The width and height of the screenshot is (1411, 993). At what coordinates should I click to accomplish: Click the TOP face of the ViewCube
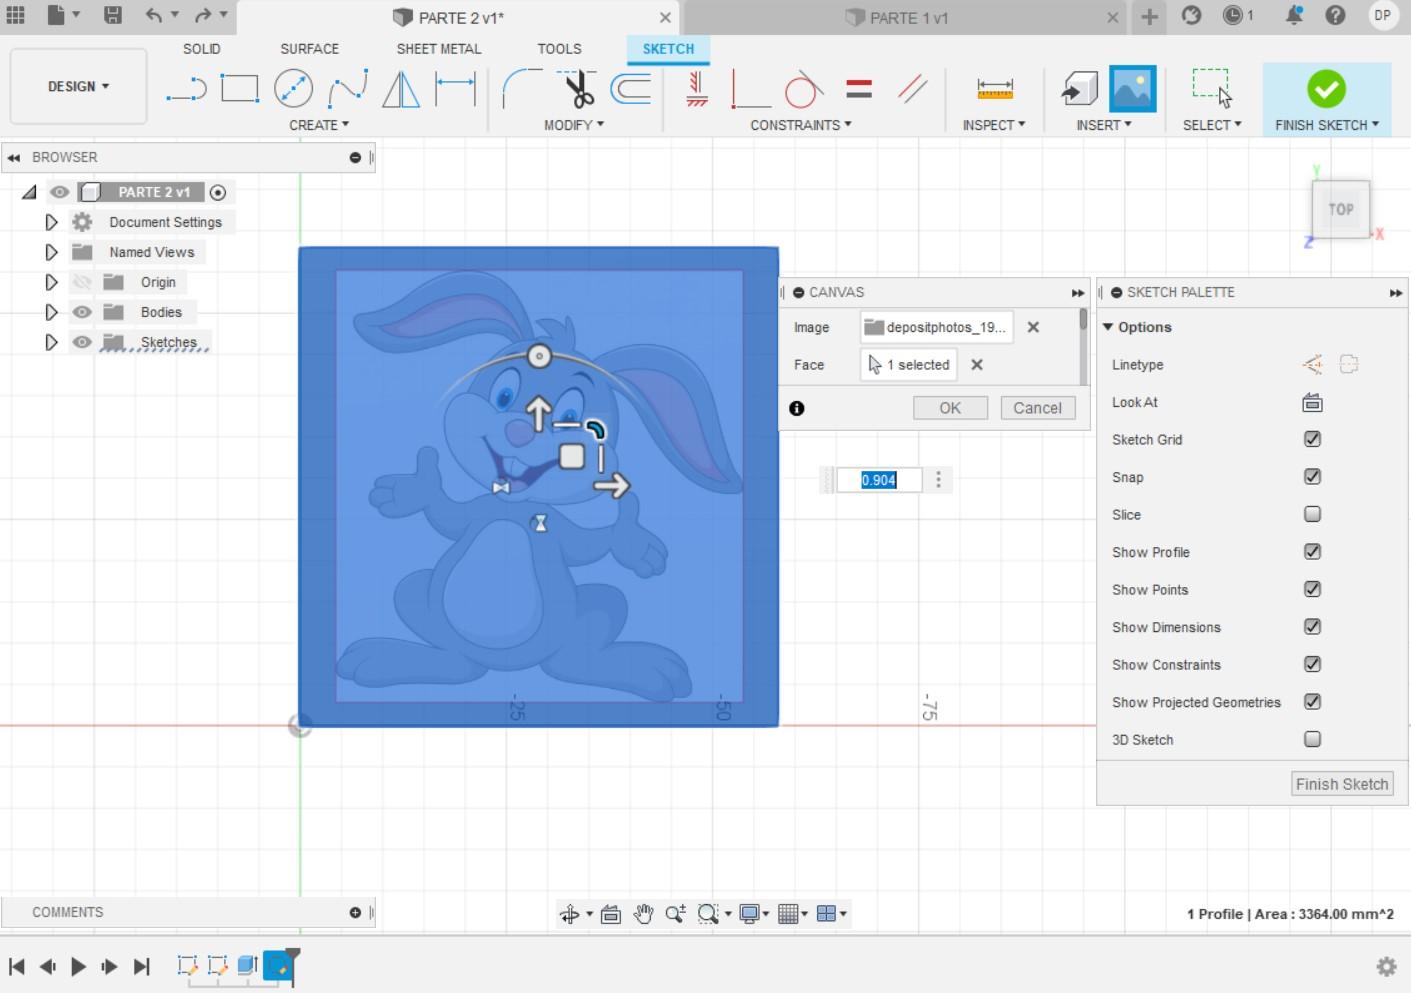(x=1341, y=209)
